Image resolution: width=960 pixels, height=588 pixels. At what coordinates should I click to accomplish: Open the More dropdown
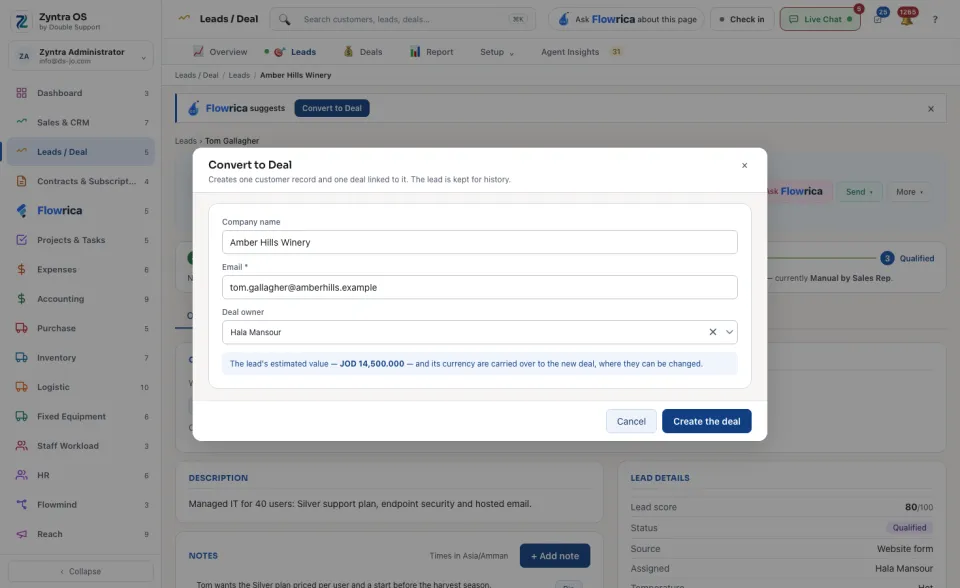click(909, 192)
